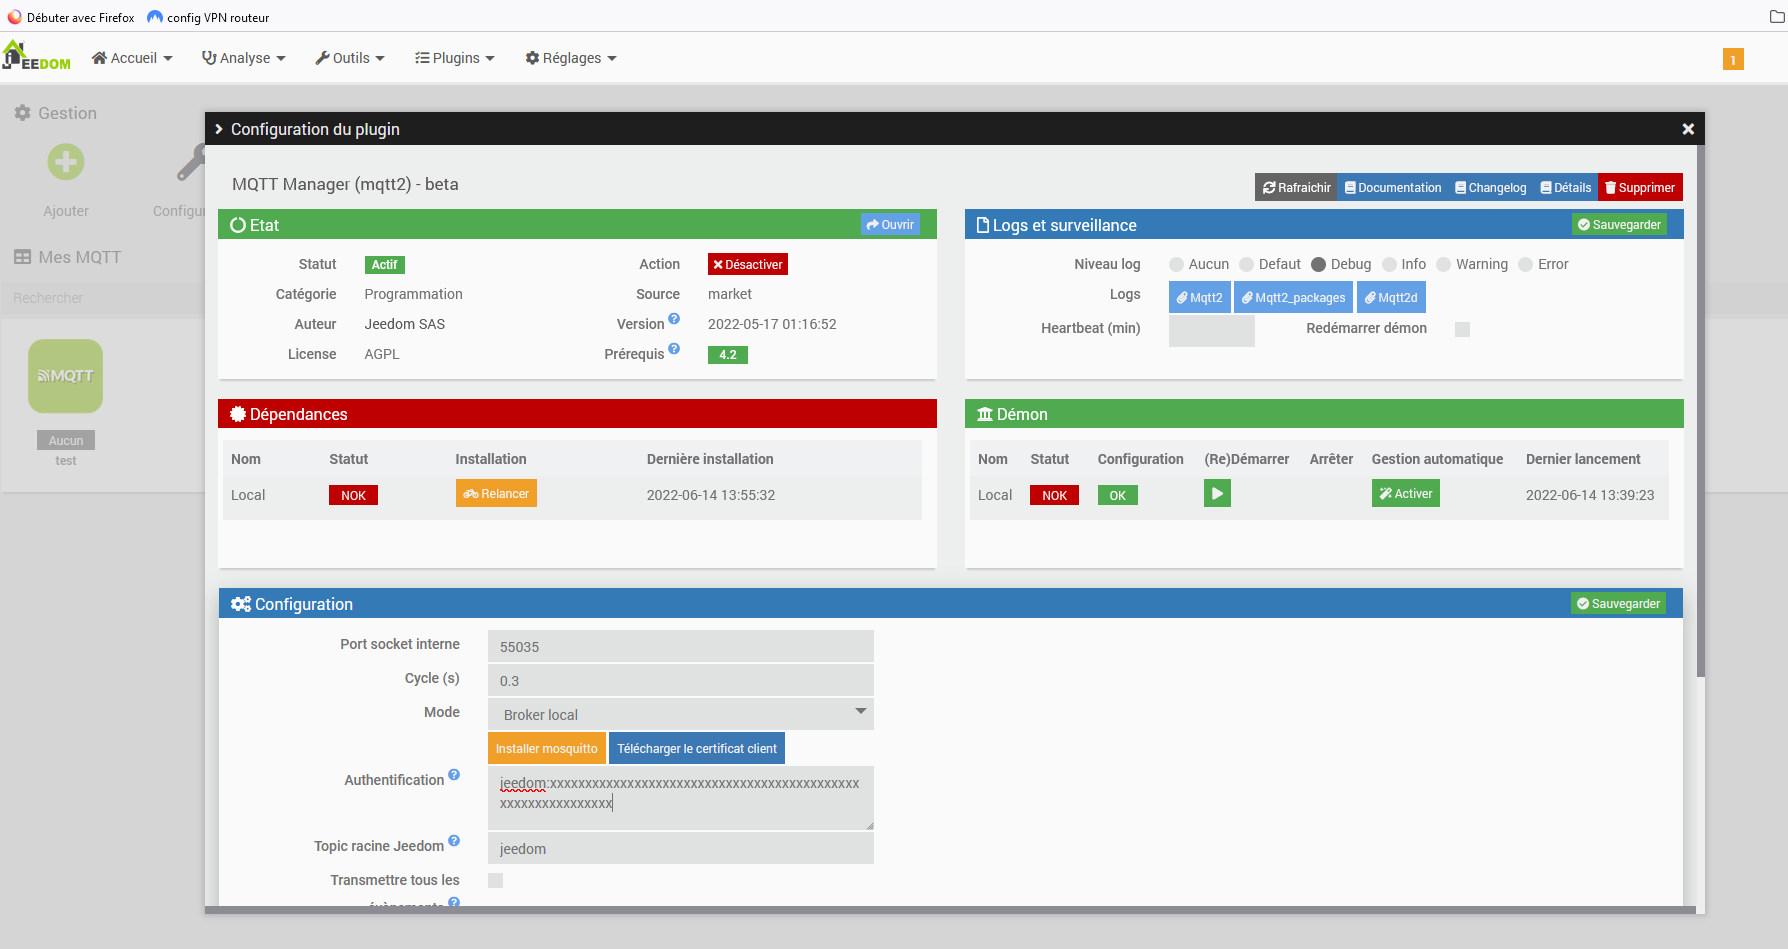The height and width of the screenshot is (949, 1788).
Task: Click Installer mosquitto button
Action: point(547,748)
